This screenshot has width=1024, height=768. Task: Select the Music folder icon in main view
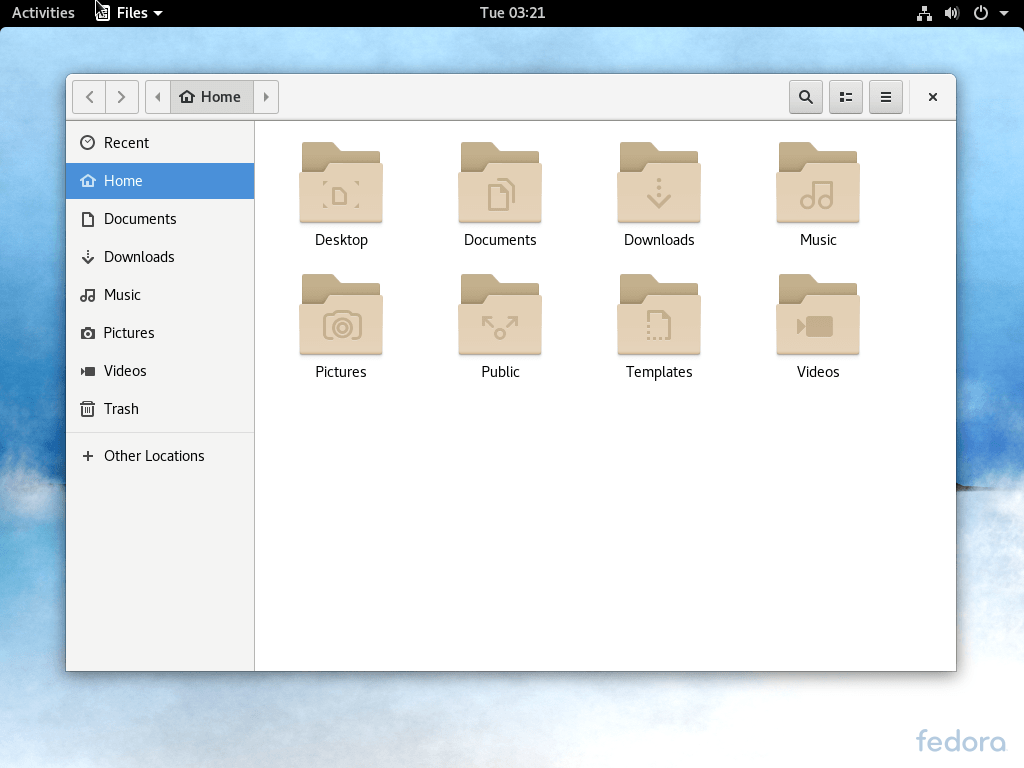(818, 183)
